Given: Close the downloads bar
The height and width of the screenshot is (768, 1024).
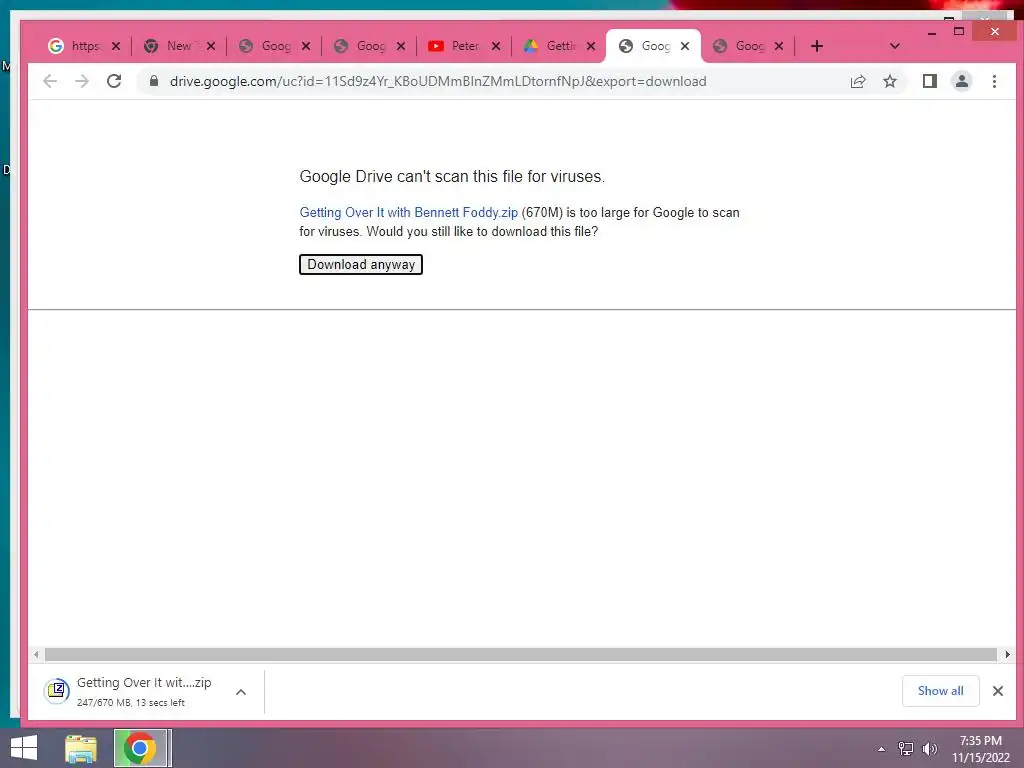Looking at the screenshot, I should [997, 691].
